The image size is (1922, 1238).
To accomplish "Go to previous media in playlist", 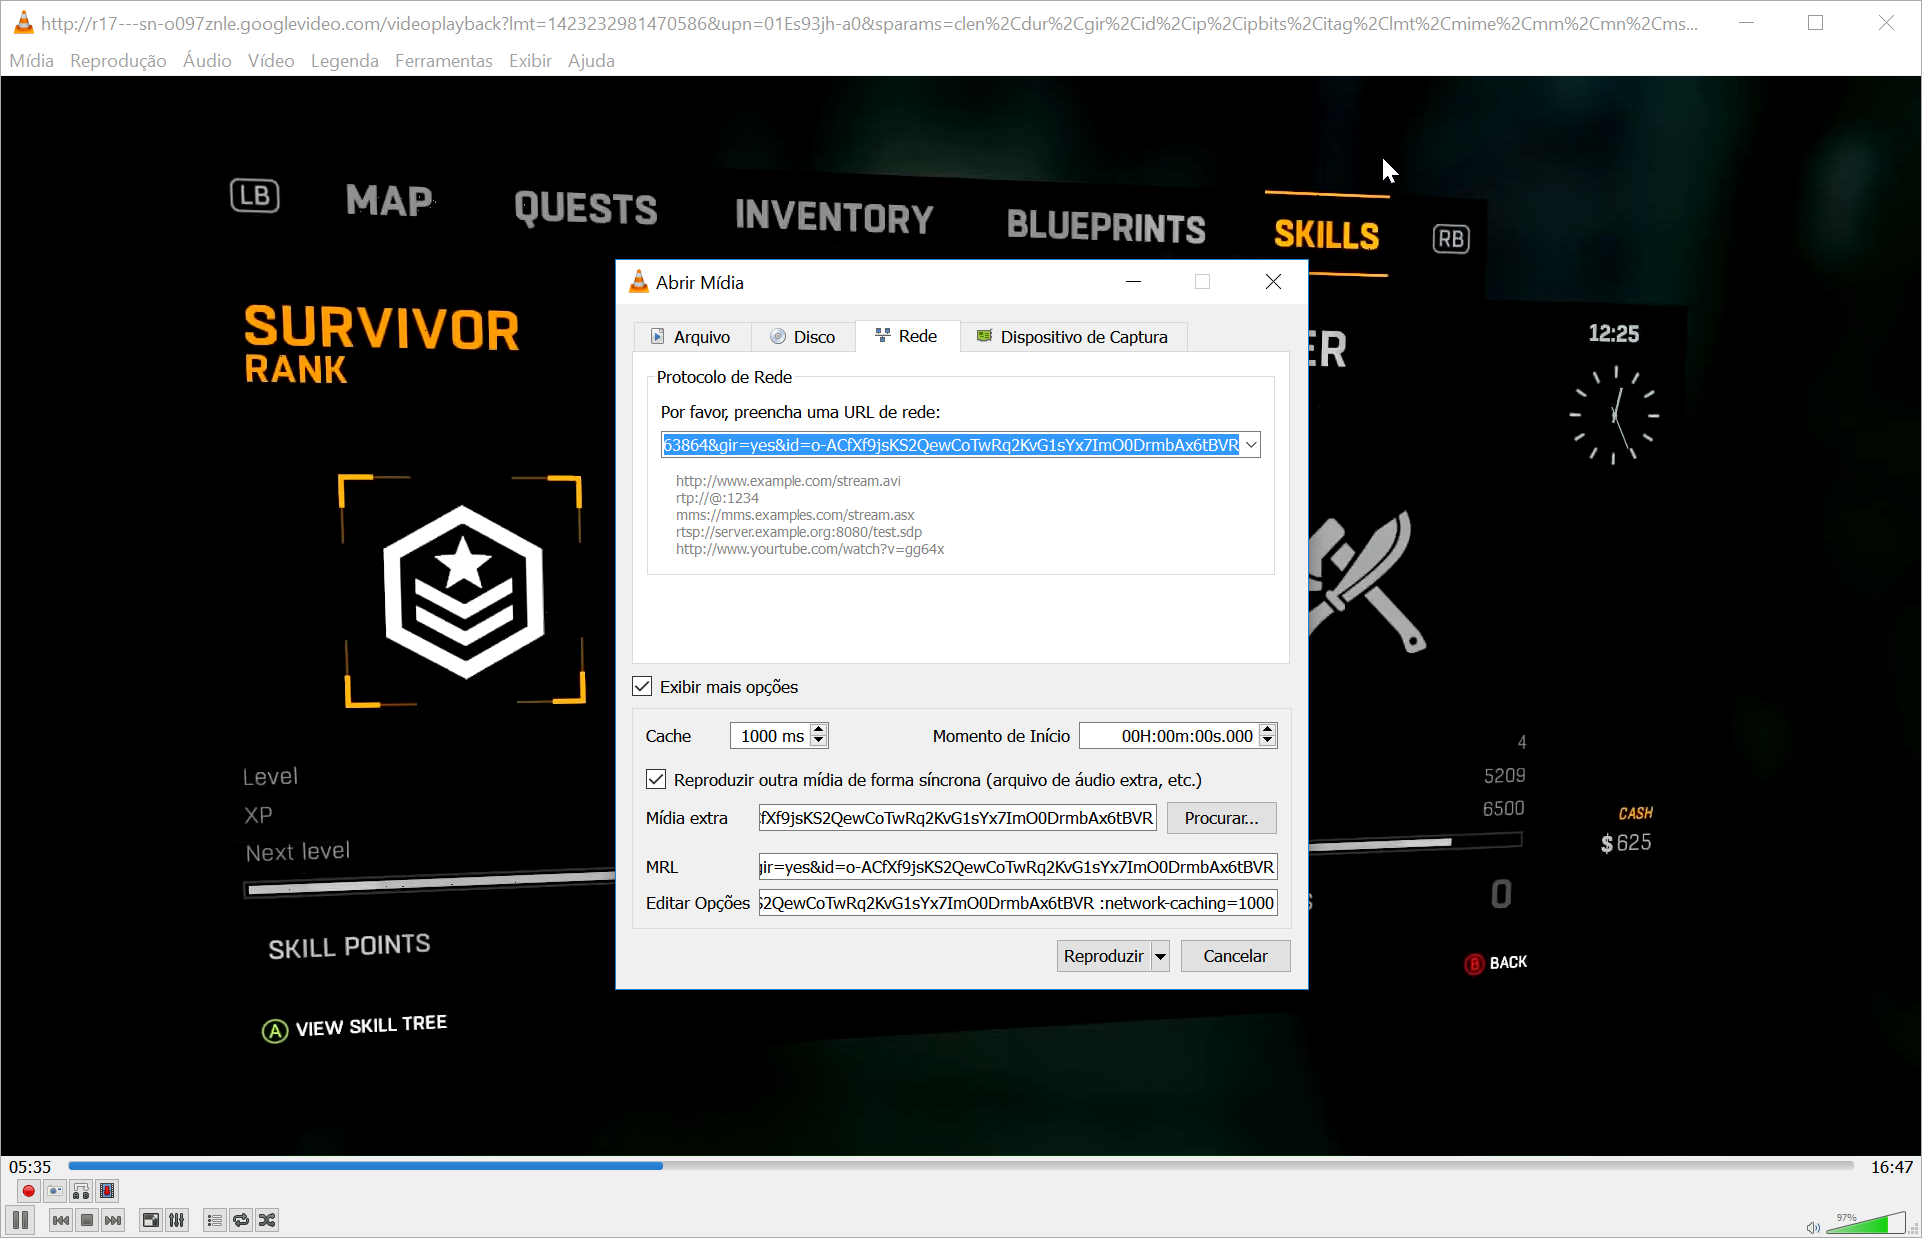I will point(61,1220).
